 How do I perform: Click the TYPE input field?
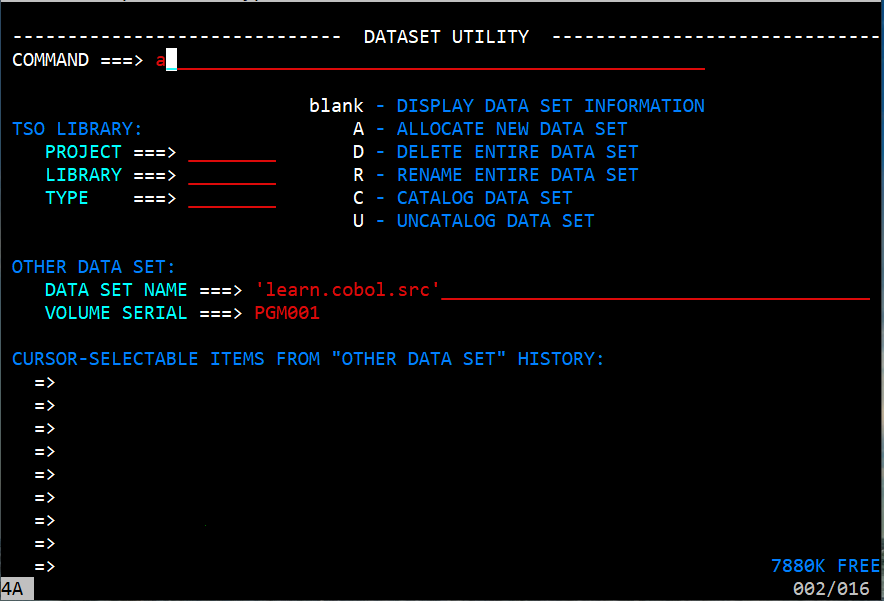[x=232, y=198]
